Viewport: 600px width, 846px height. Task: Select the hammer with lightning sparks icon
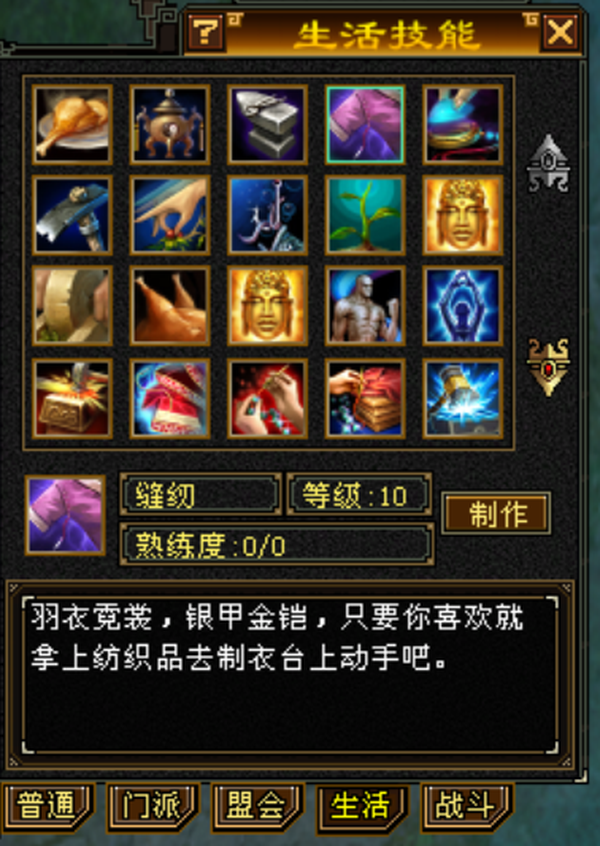pyautogui.click(x=463, y=399)
